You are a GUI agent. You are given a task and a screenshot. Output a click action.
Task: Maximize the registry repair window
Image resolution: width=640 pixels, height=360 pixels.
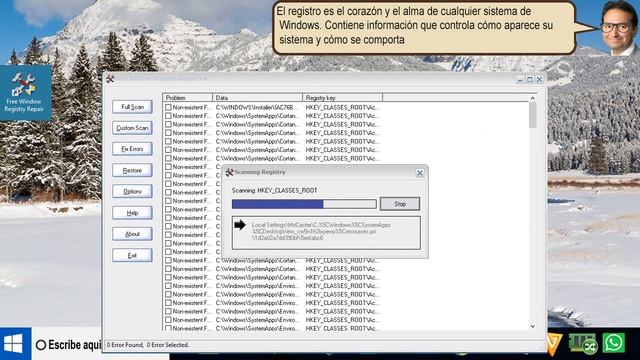click(x=530, y=79)
